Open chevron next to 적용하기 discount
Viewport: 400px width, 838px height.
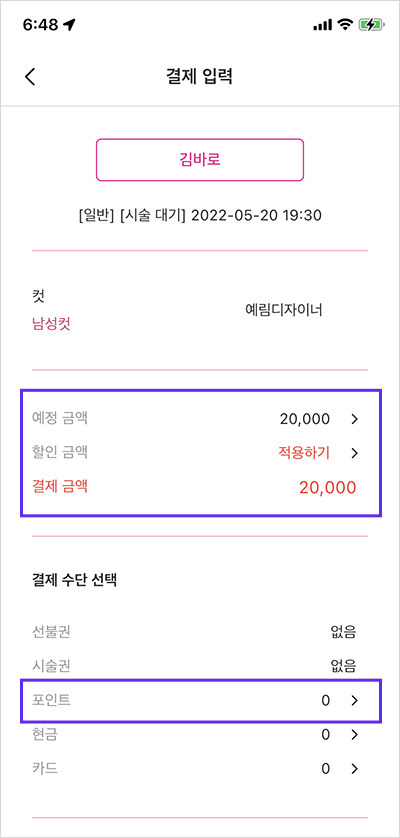coord(354,453)
